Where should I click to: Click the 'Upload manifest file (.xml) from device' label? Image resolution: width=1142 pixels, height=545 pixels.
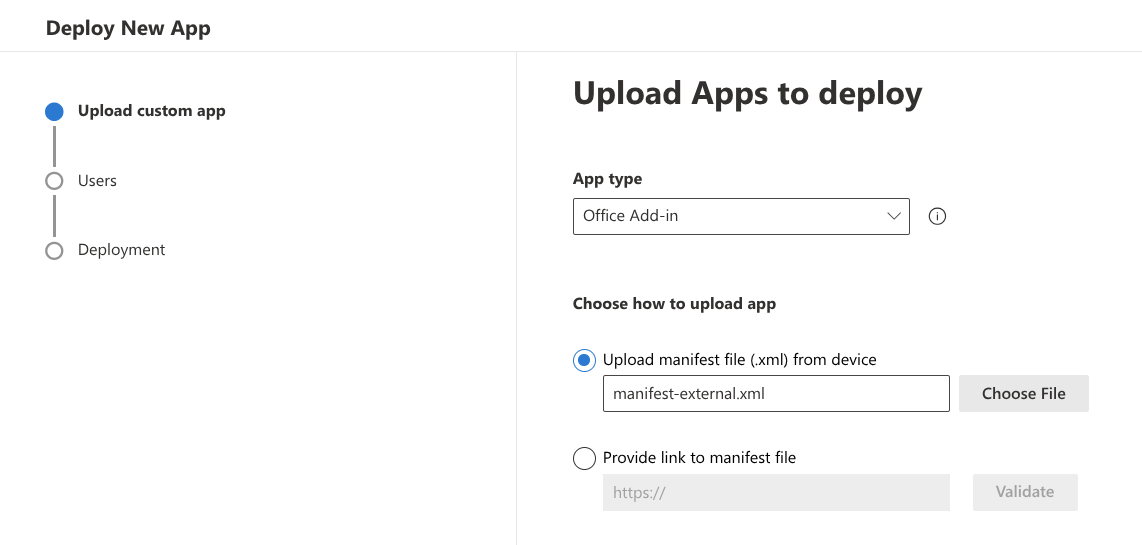(x=739, y=360)
